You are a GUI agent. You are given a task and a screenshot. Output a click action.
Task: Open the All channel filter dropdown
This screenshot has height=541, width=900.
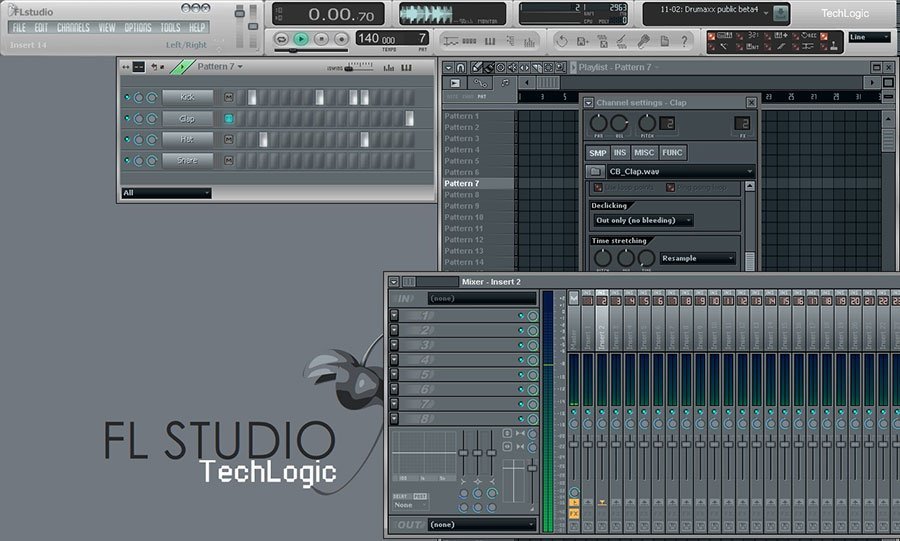coord(166,193)
